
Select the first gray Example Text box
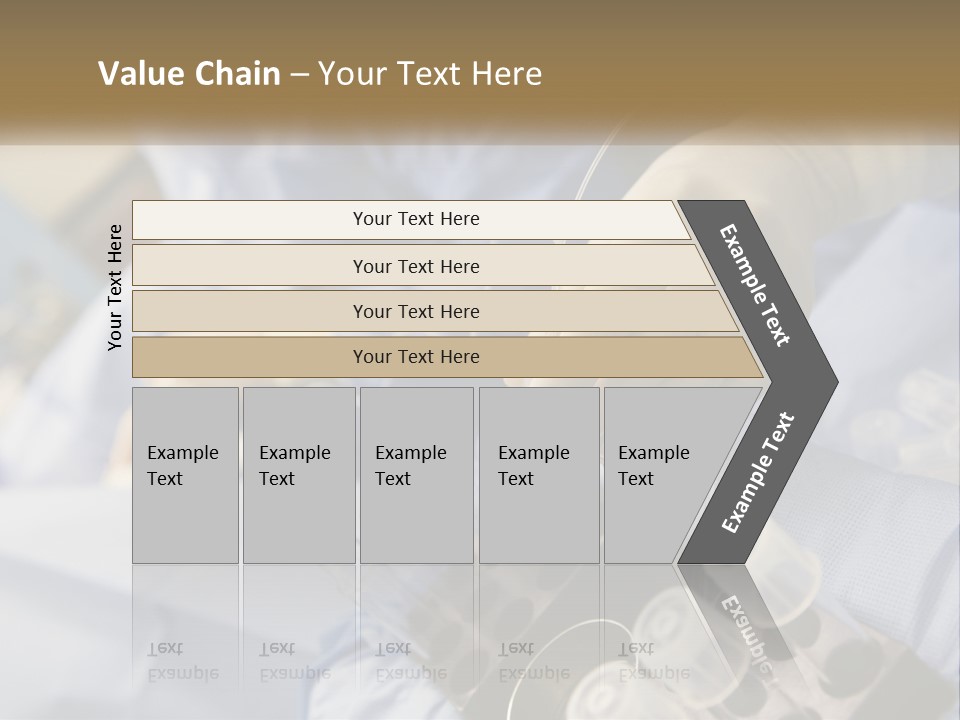pos(185,475)
